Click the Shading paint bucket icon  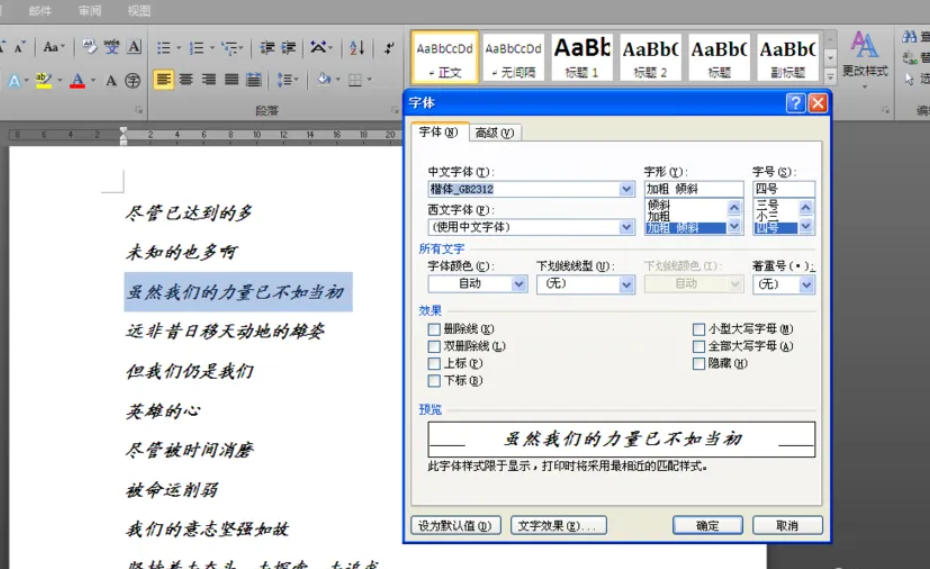[x=324, y=79]
